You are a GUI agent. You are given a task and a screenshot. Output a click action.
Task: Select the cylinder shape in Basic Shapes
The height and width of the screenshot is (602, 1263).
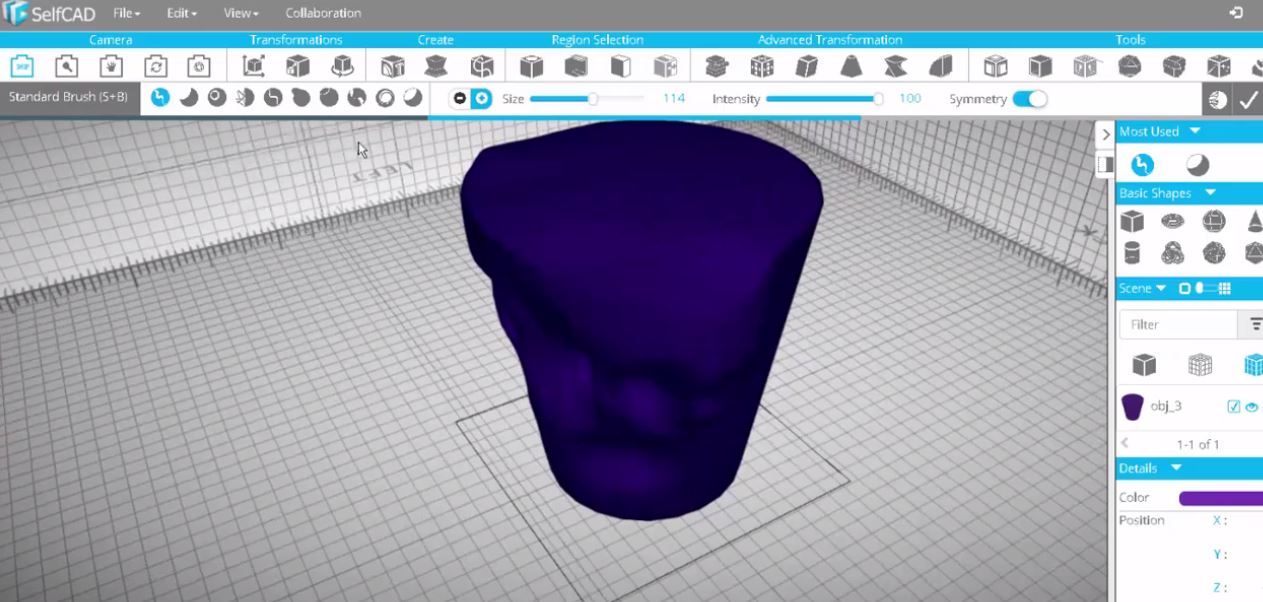[x=1133, y=252]
